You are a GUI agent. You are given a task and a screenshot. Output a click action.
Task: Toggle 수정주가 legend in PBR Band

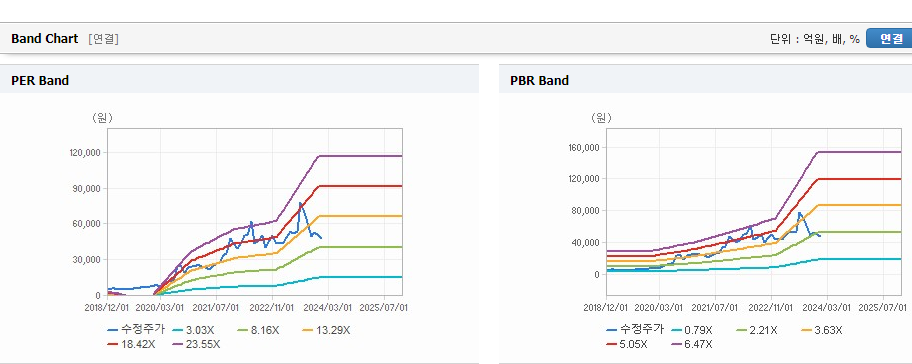(x=635, y=330)
